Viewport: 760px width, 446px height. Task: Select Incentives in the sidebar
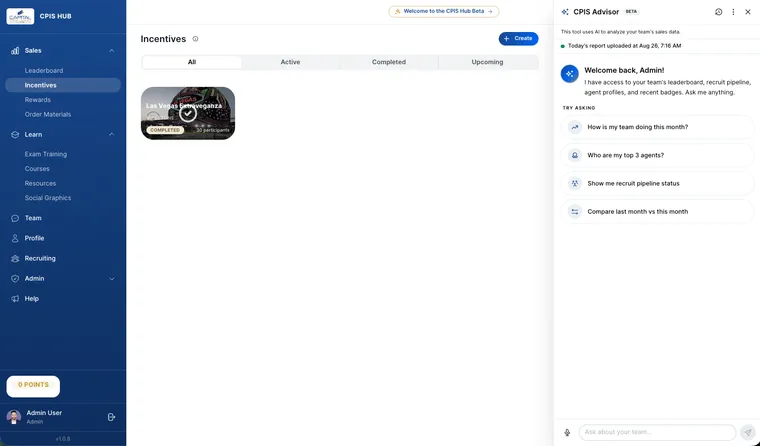coord(63,85)
